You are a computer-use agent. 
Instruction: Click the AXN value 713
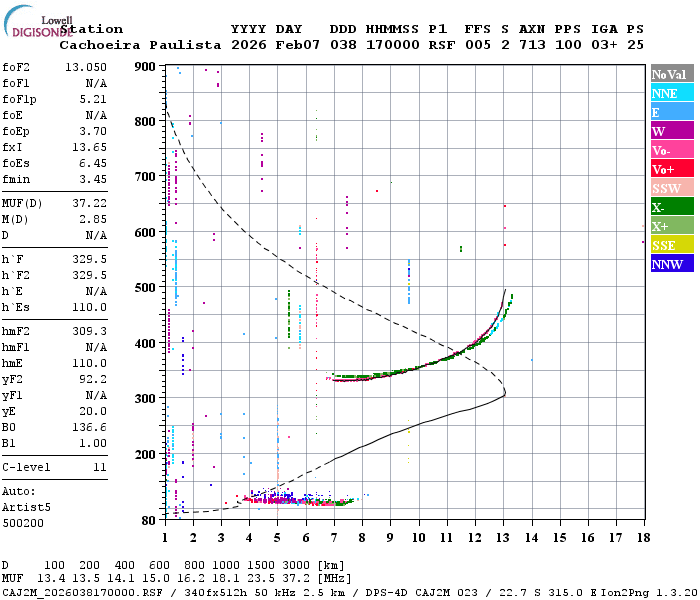(x=532, y=45)
